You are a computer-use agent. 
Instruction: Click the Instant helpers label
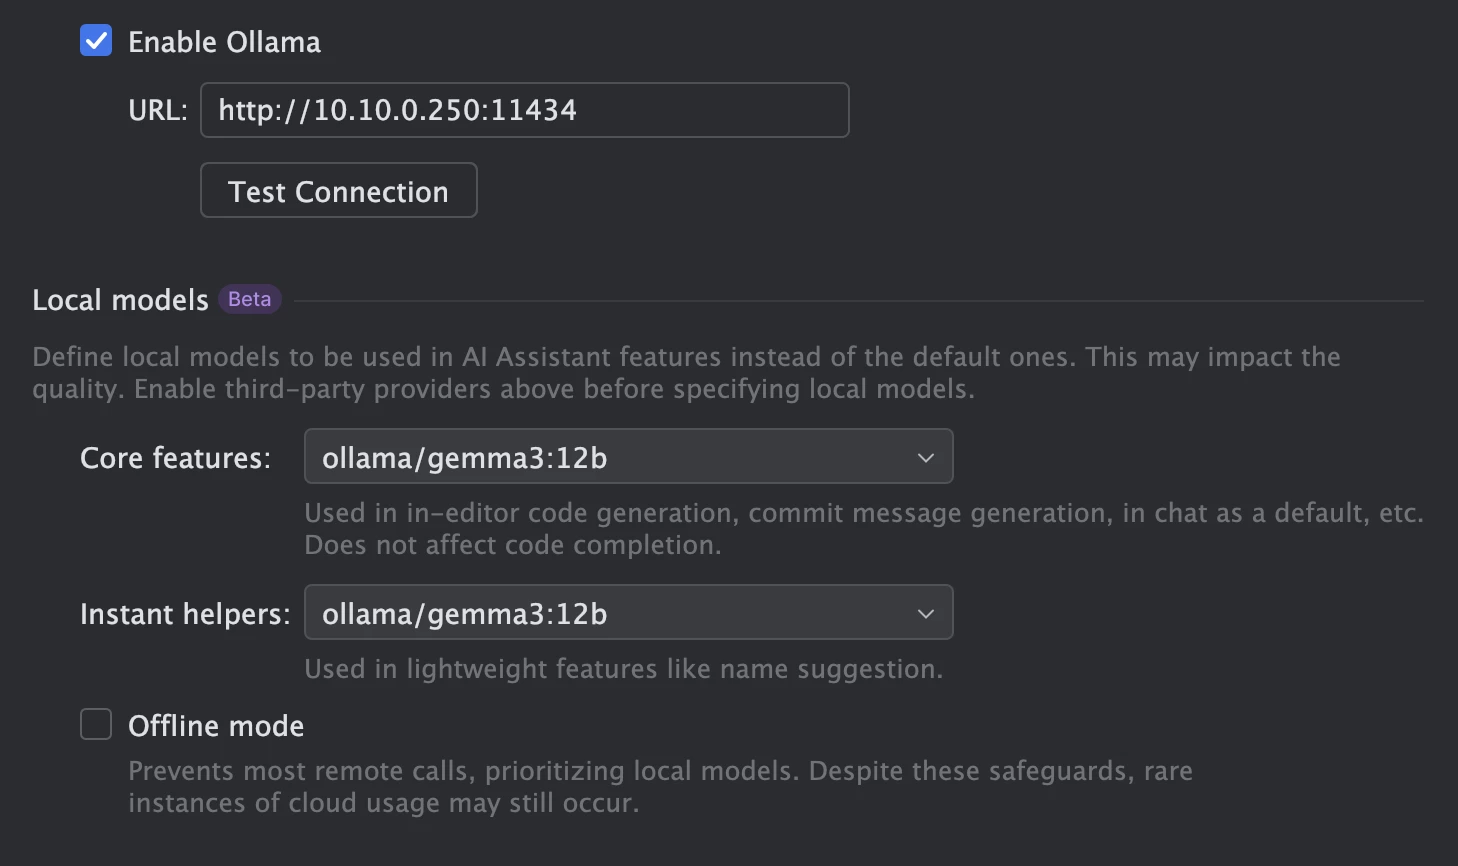pyautogui.click(x=186, y=614)
